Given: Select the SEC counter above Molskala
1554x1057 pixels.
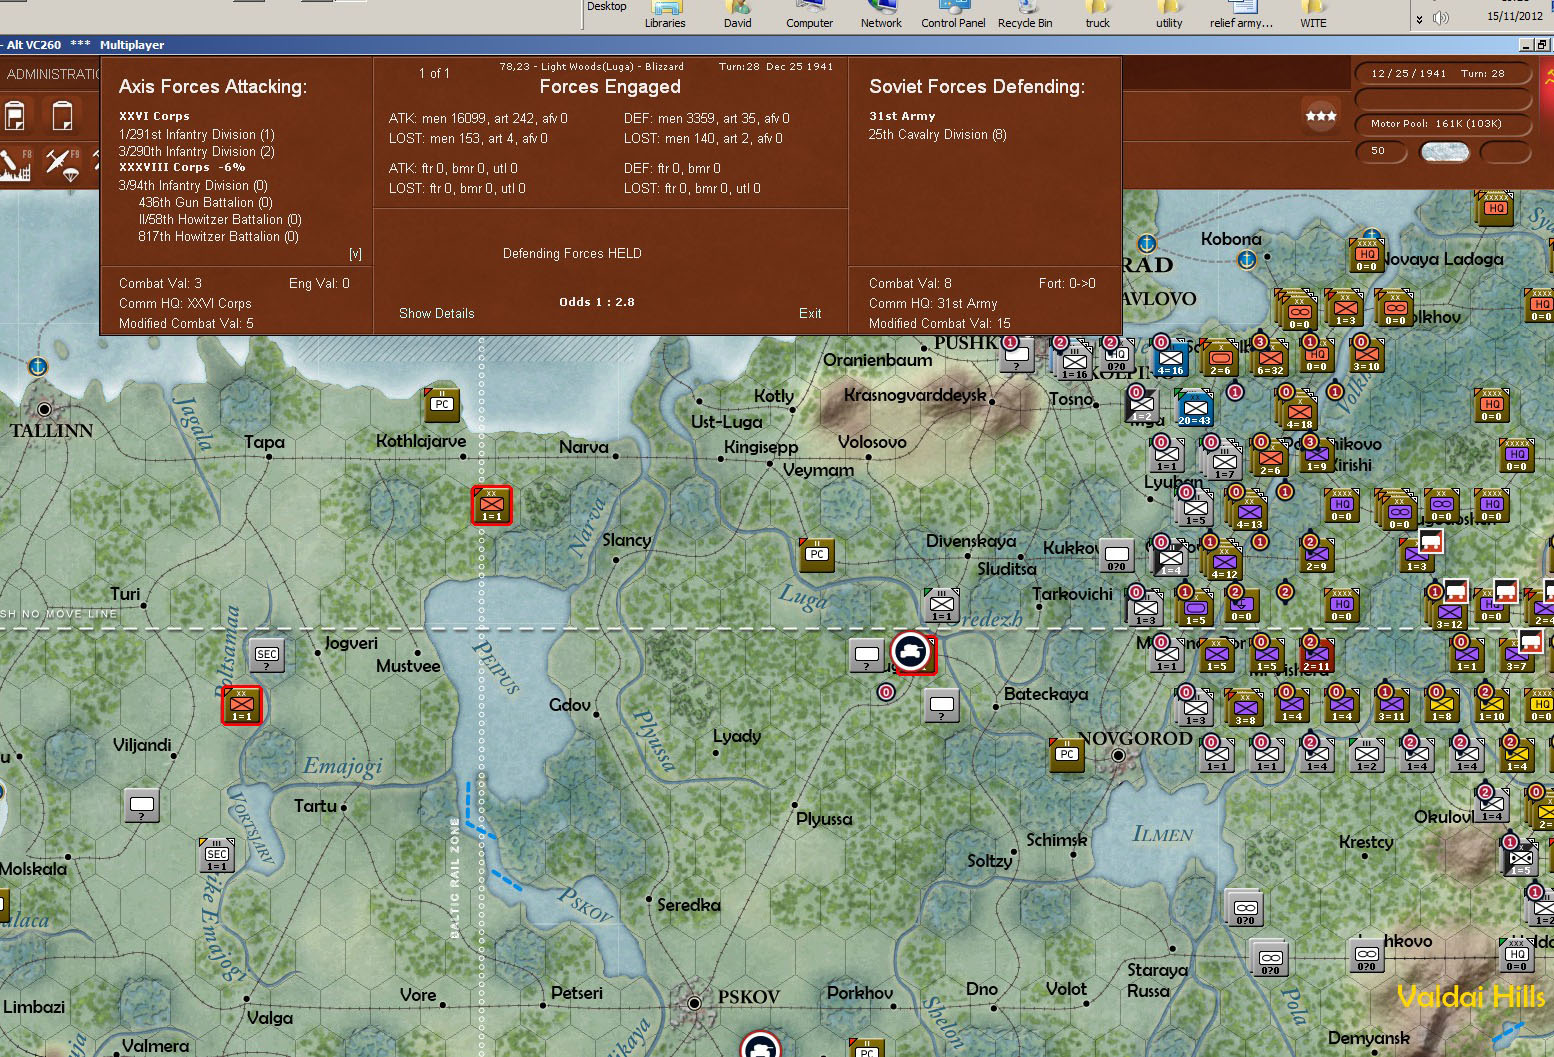Looking at the screenshot, I should pos(217,855).
